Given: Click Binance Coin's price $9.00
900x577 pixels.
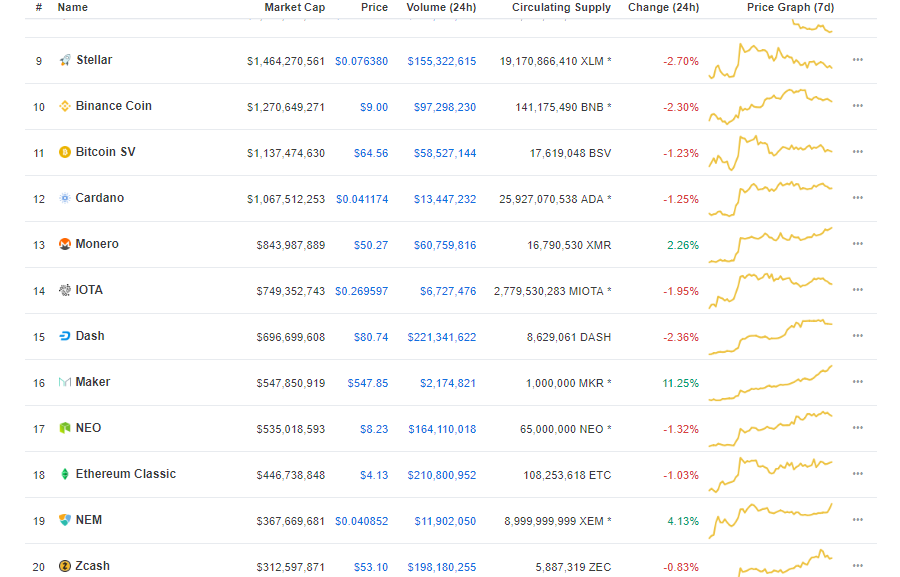Looking at the screenshot, I should [x=374, y=107].
